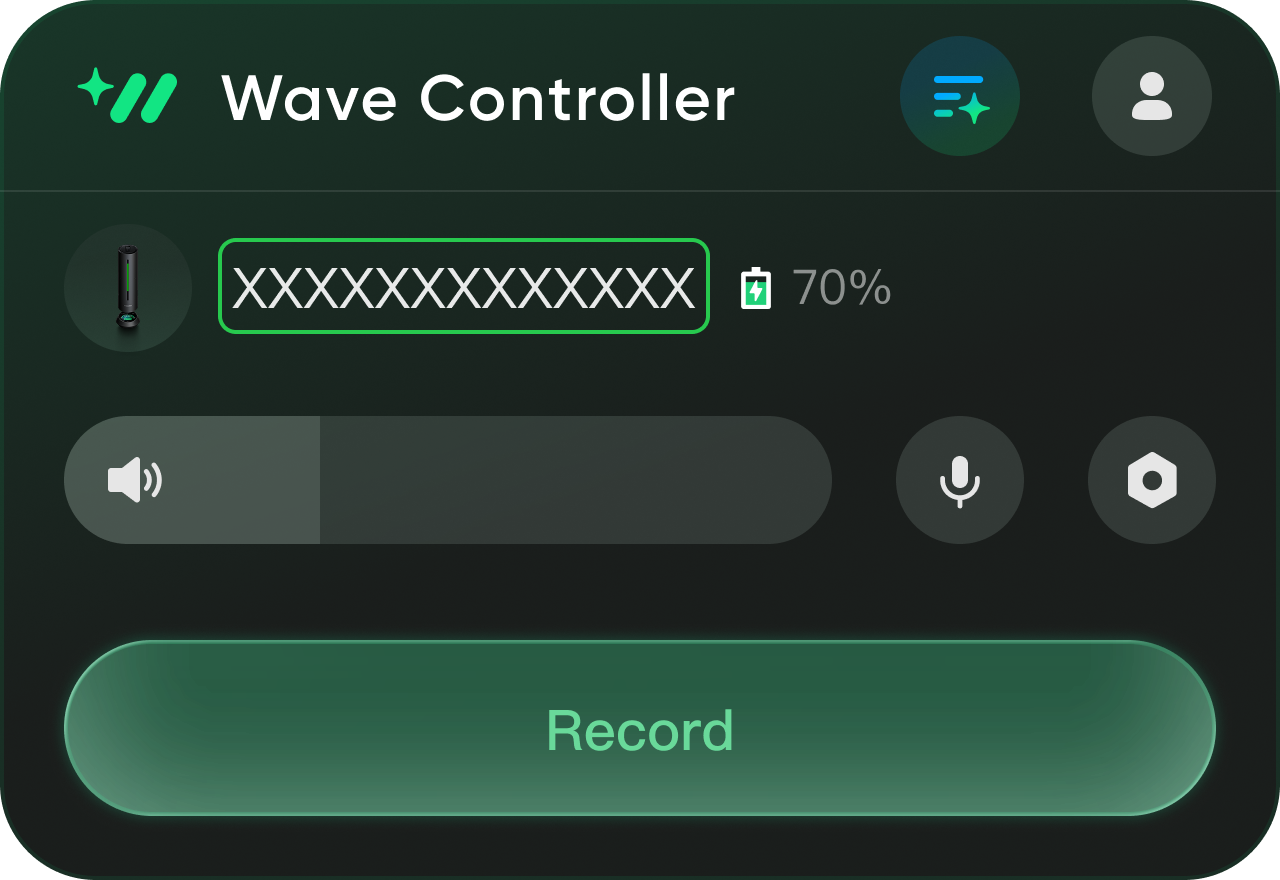Toggle microphone mute on or off
The width and height of the screenshot is (1280, 880).
tap(960, 480)
